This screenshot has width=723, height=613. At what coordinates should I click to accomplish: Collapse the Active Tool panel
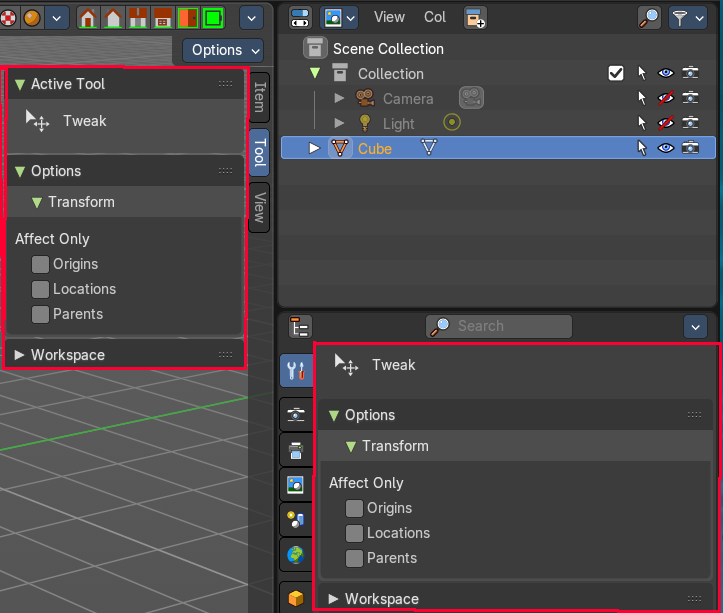tap(20, 84)
